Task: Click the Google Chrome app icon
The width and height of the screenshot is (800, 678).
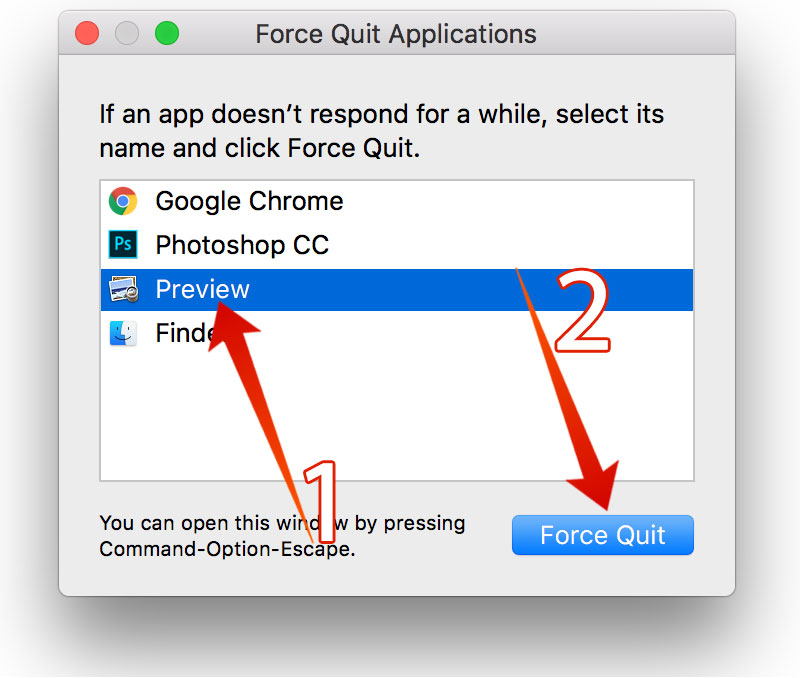Action: point(123,201)
